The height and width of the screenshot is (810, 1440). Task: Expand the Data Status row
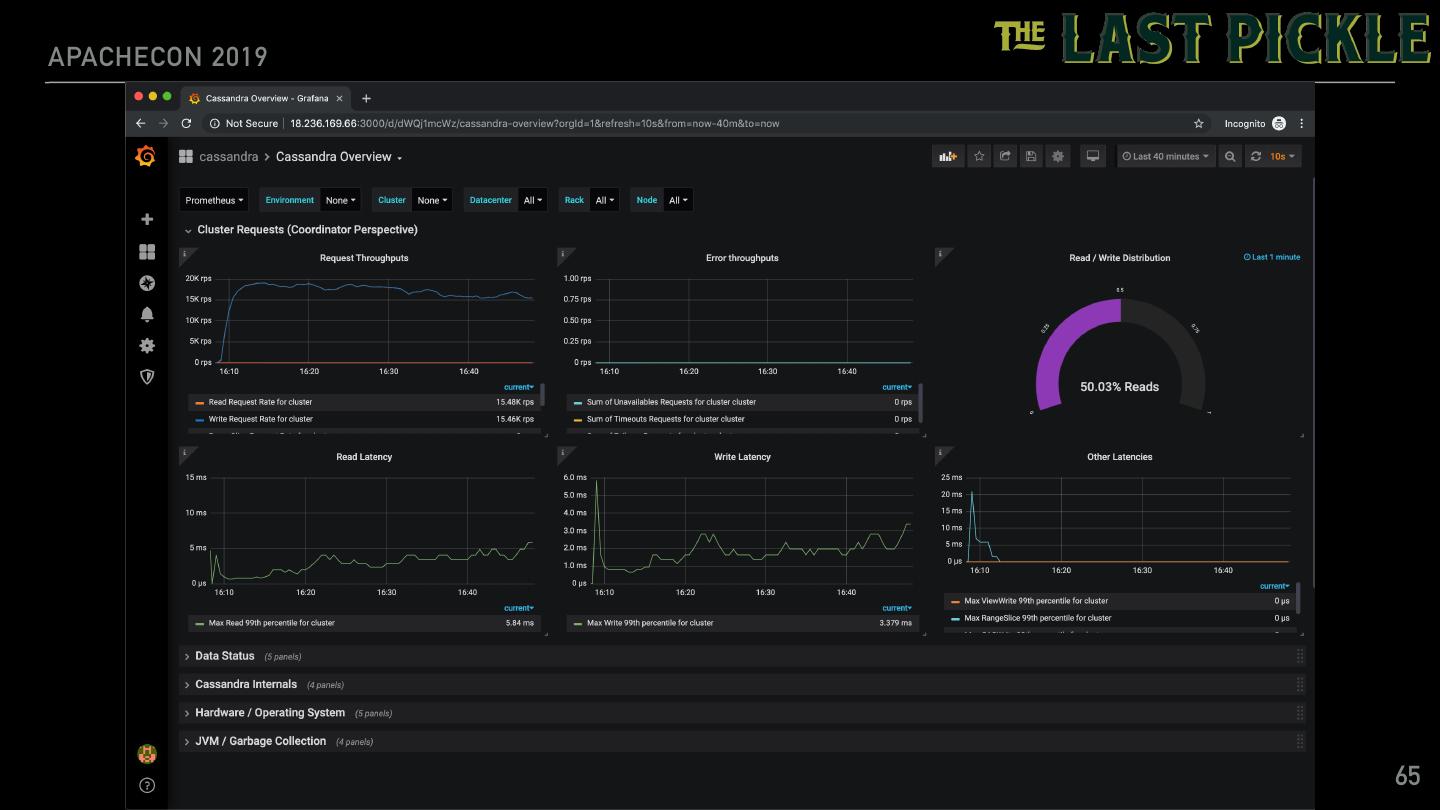coord(224,656)
